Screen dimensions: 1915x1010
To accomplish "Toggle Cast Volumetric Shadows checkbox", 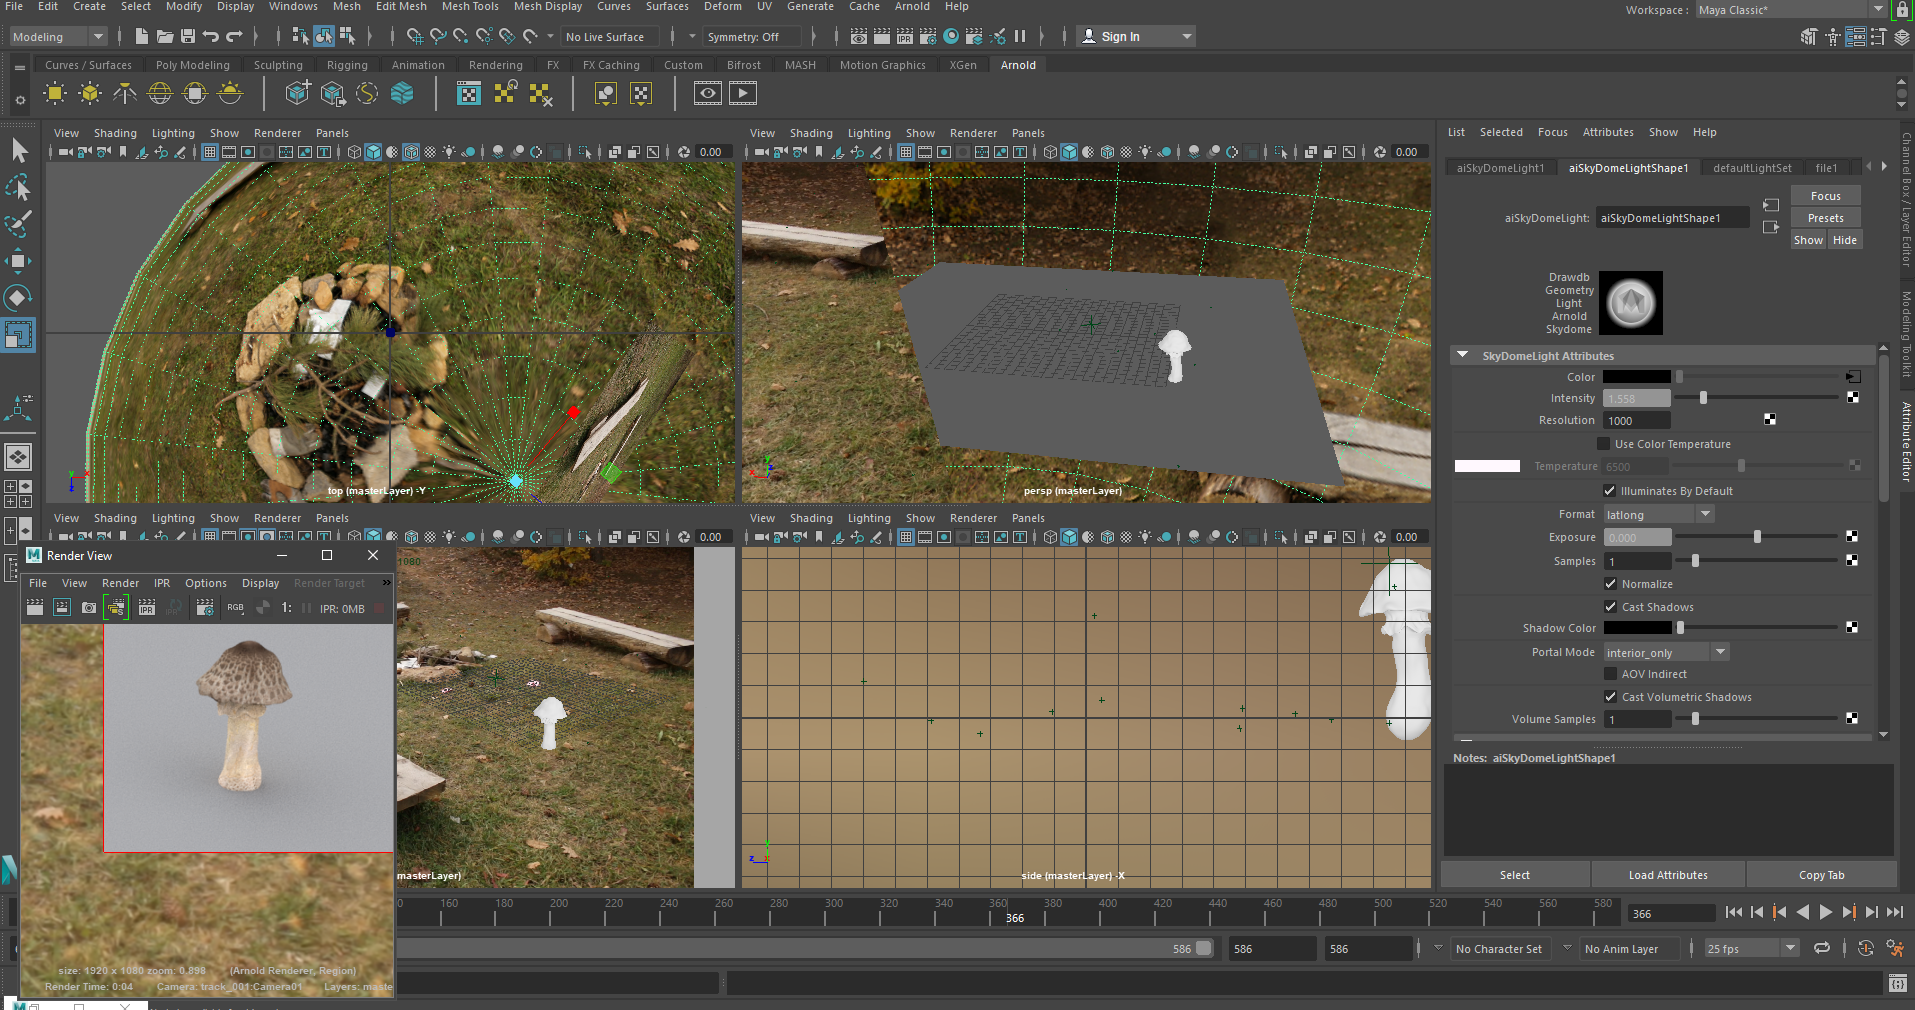I will pos(1610,697).
